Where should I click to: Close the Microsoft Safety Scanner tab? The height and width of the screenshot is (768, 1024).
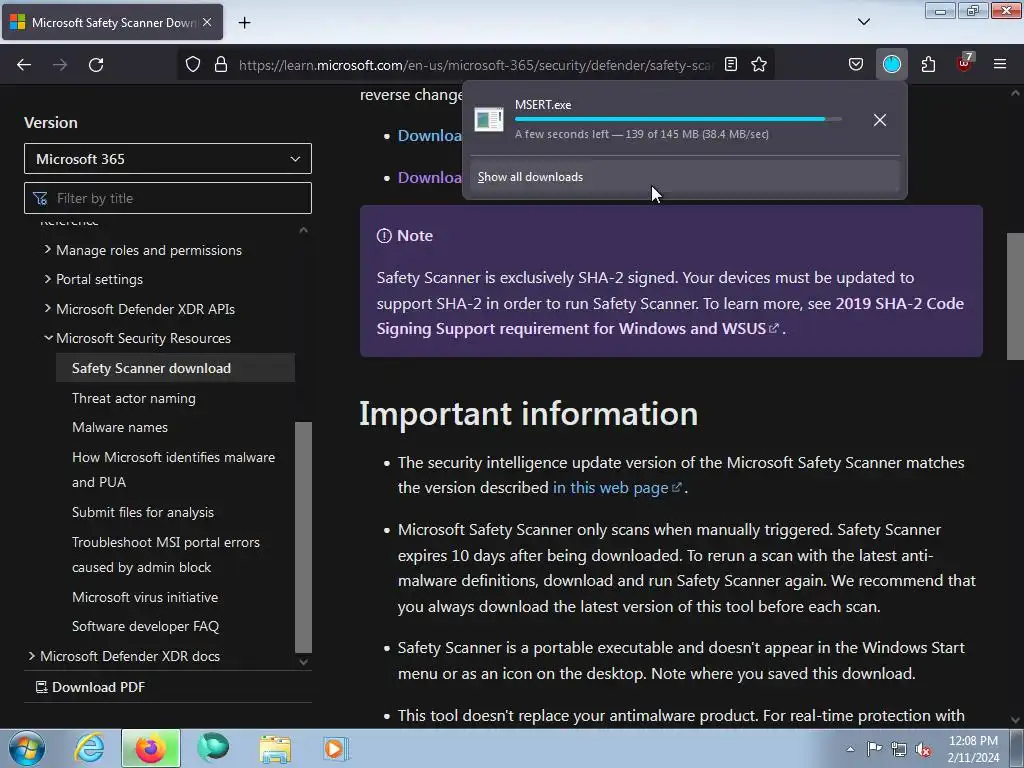[x=207, y=22]
